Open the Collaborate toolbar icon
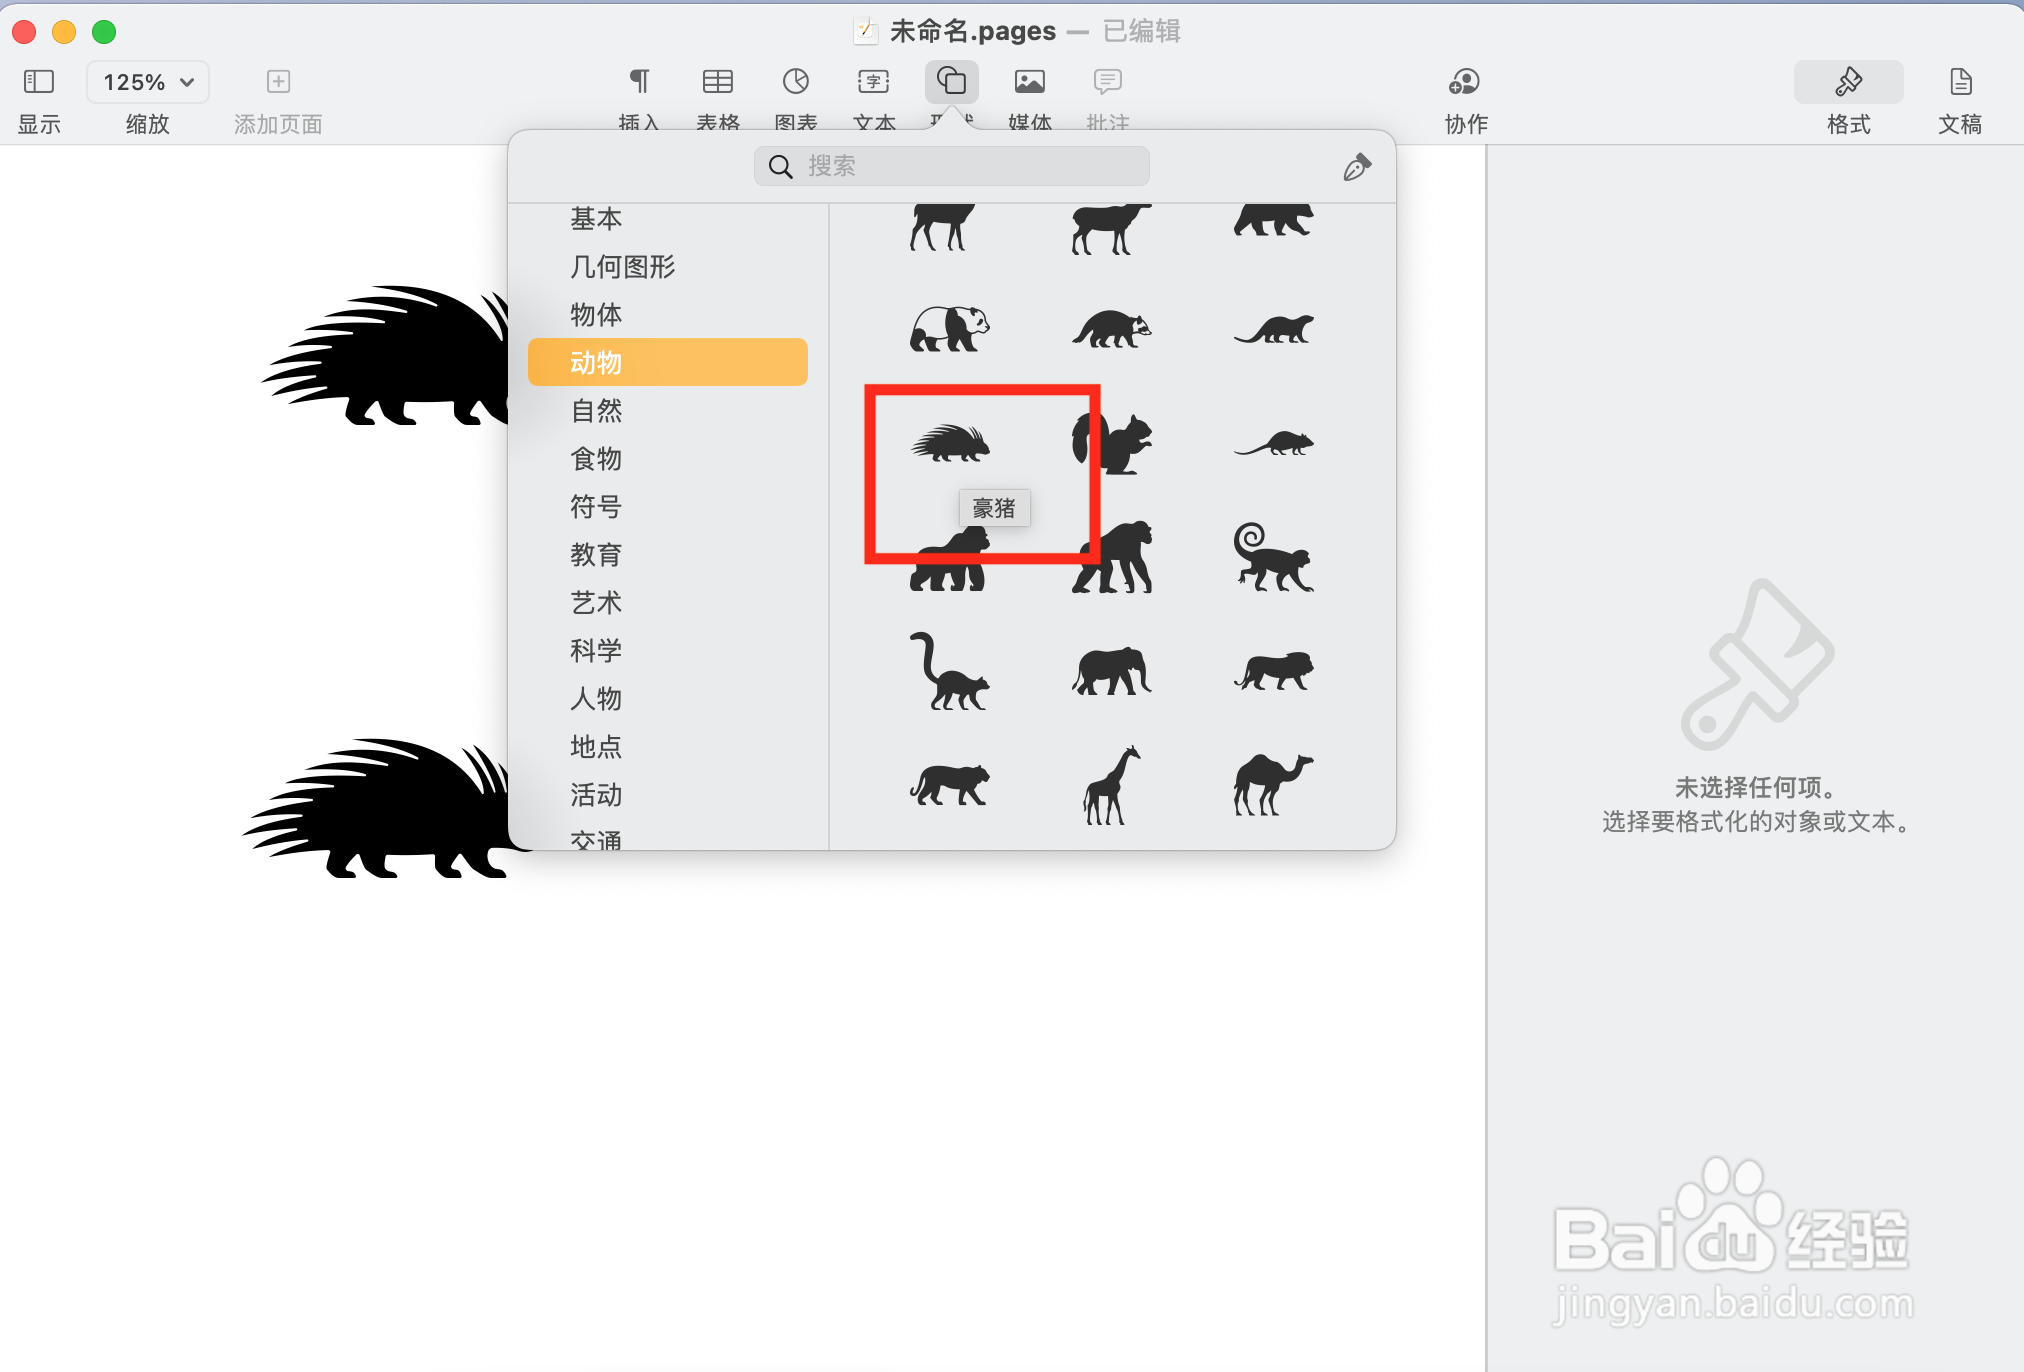This screenshot has height=1372, width=2024. pyautogui.click(x=1465, y=82)
